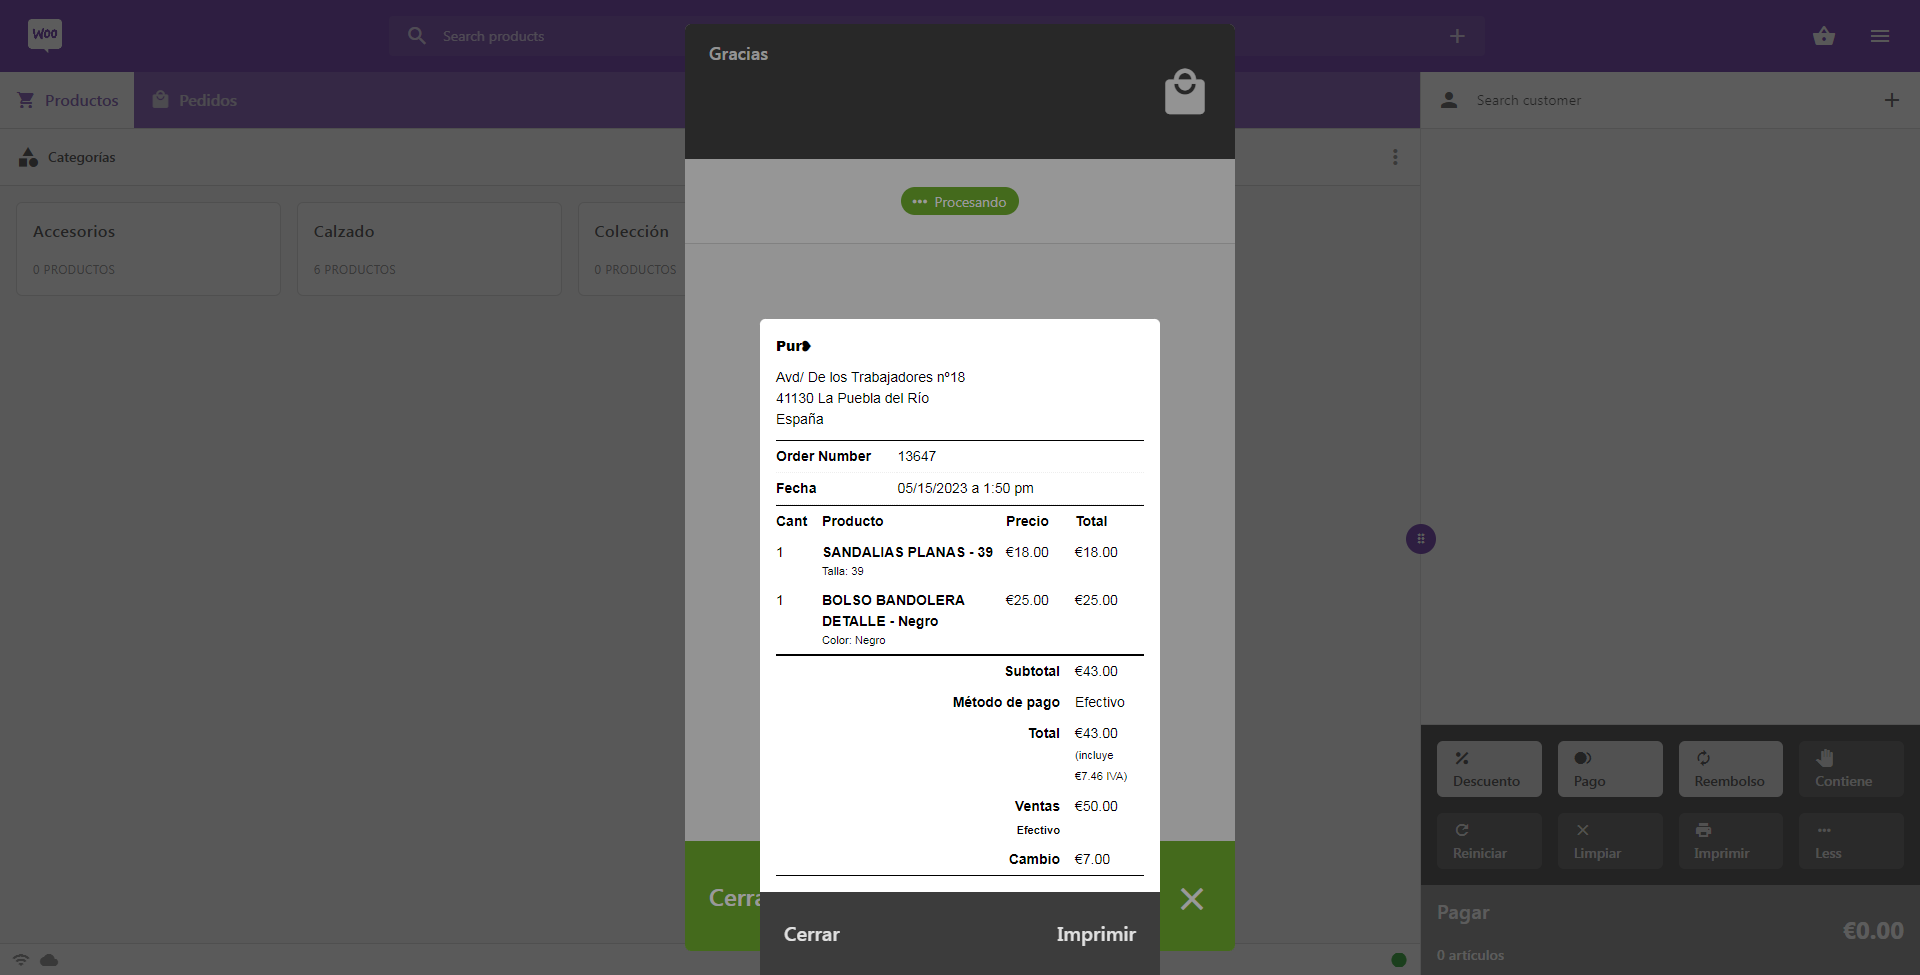Click the Procesando status badge
1920x975 pixels.
[959, 202]
